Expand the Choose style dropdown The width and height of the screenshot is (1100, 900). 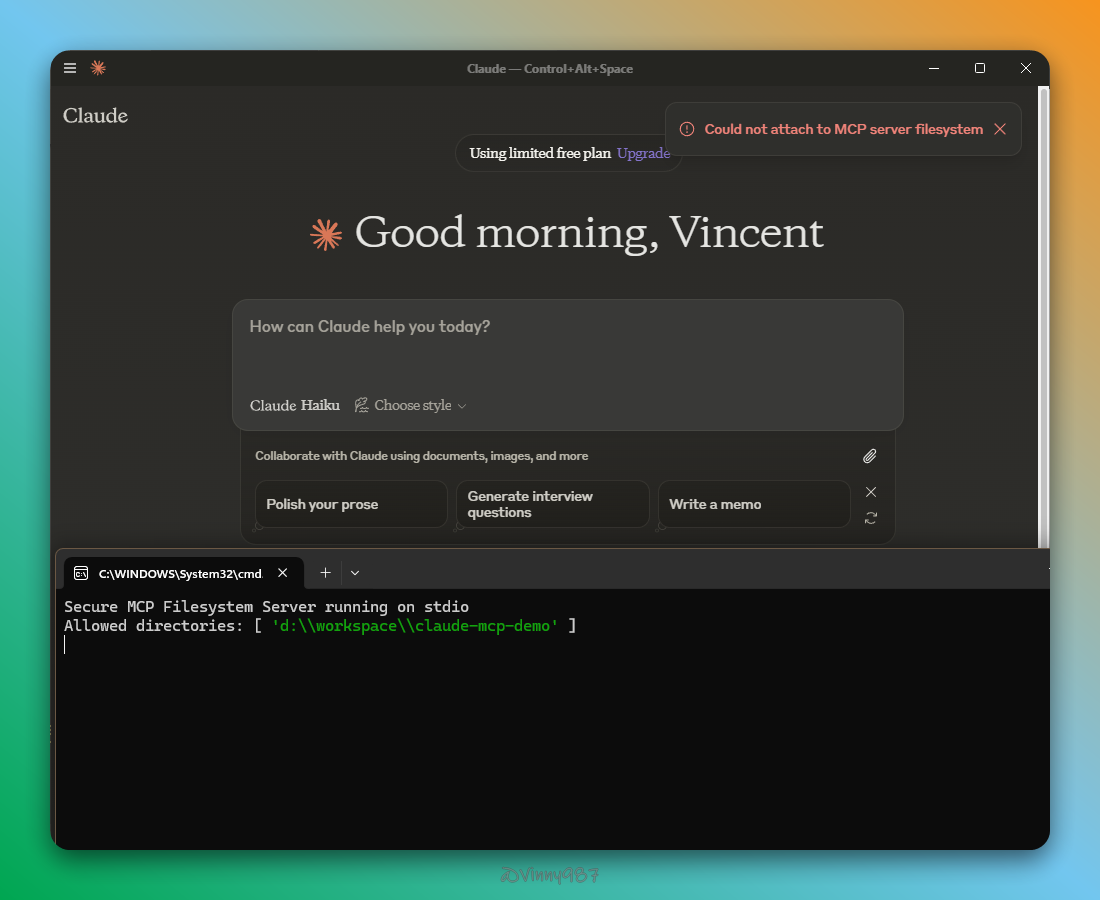(411, 405)
